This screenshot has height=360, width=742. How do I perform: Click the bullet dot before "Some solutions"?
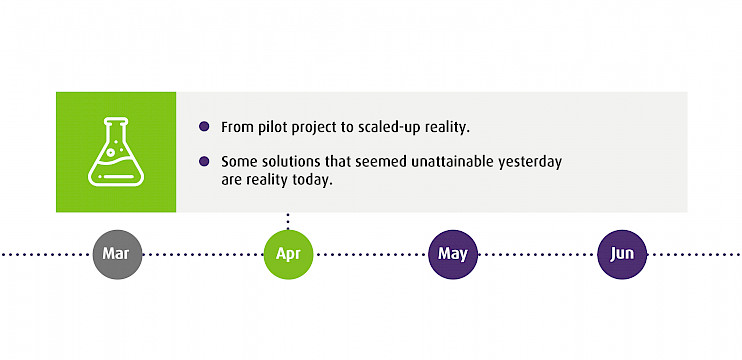(x=204, y=162)
